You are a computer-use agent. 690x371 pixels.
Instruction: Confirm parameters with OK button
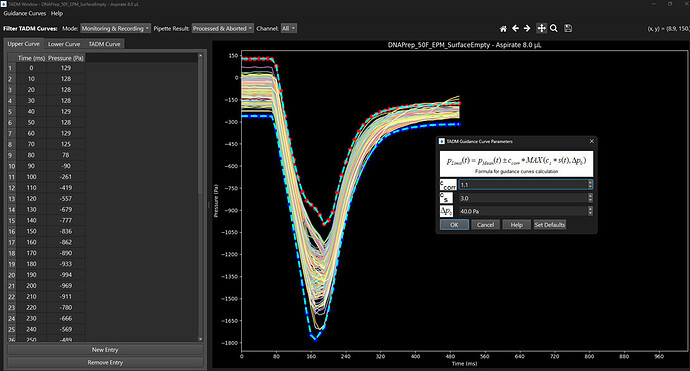click(454, 224)
